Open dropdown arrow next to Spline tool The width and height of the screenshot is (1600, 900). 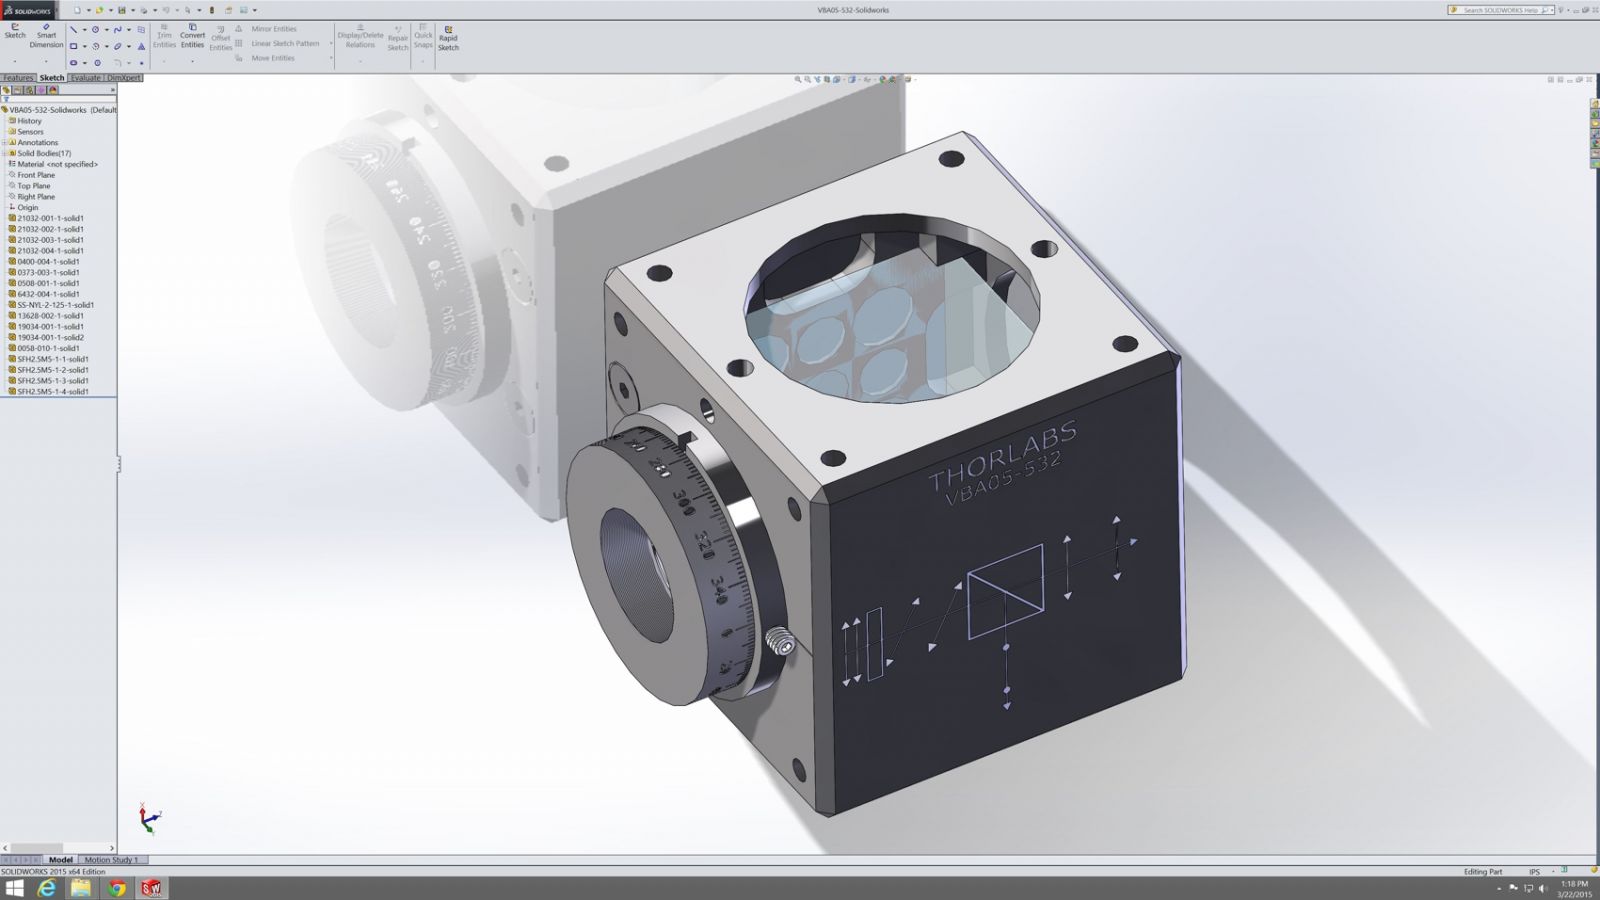click(129, 29)
